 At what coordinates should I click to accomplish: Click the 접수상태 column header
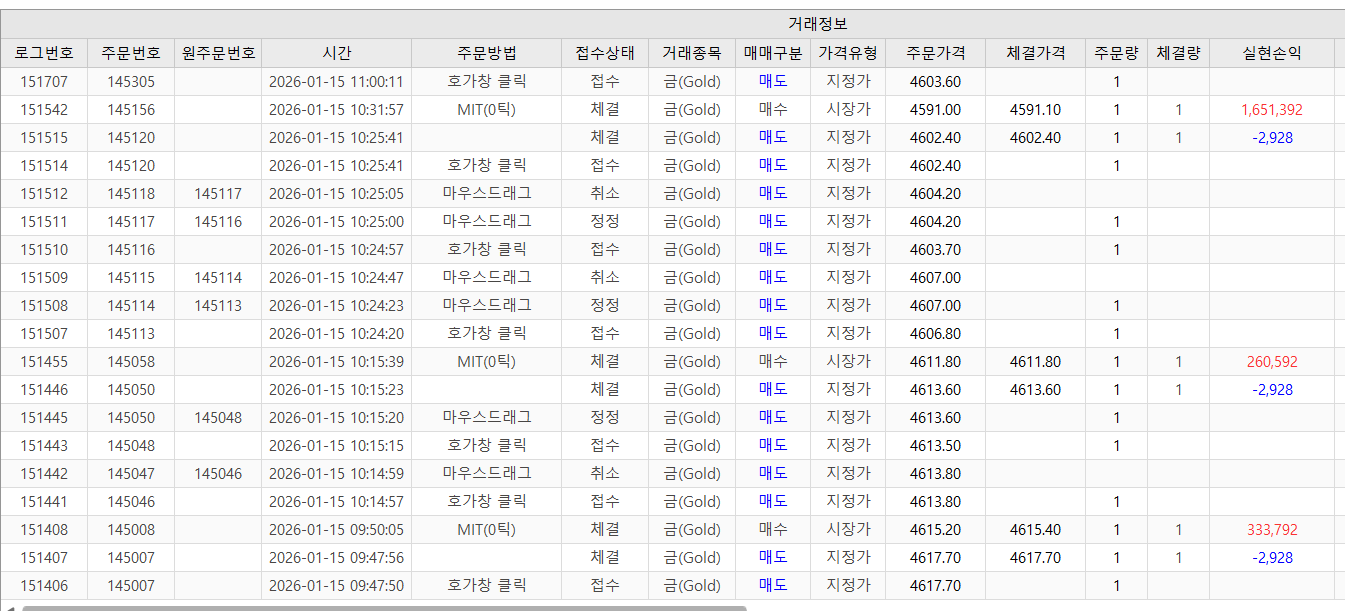[x=605, y=53]
